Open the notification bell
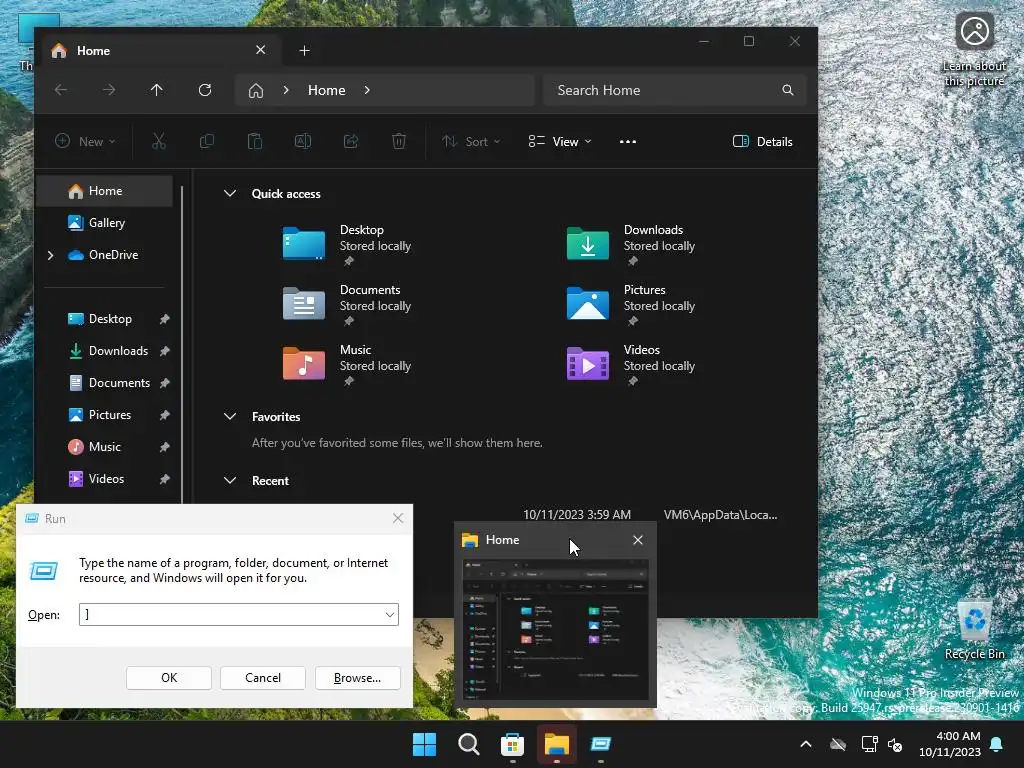 pyautogui.click(x=997, y=744)
